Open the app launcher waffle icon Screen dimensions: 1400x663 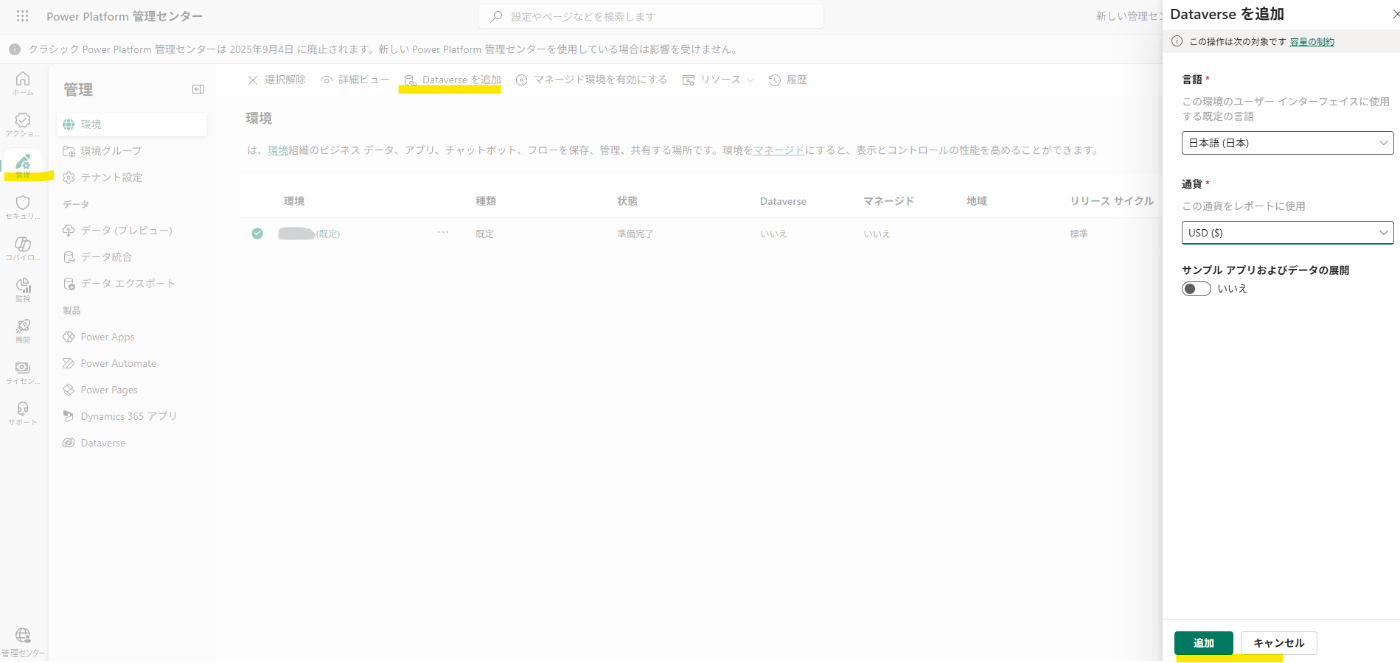coord(22,16)
